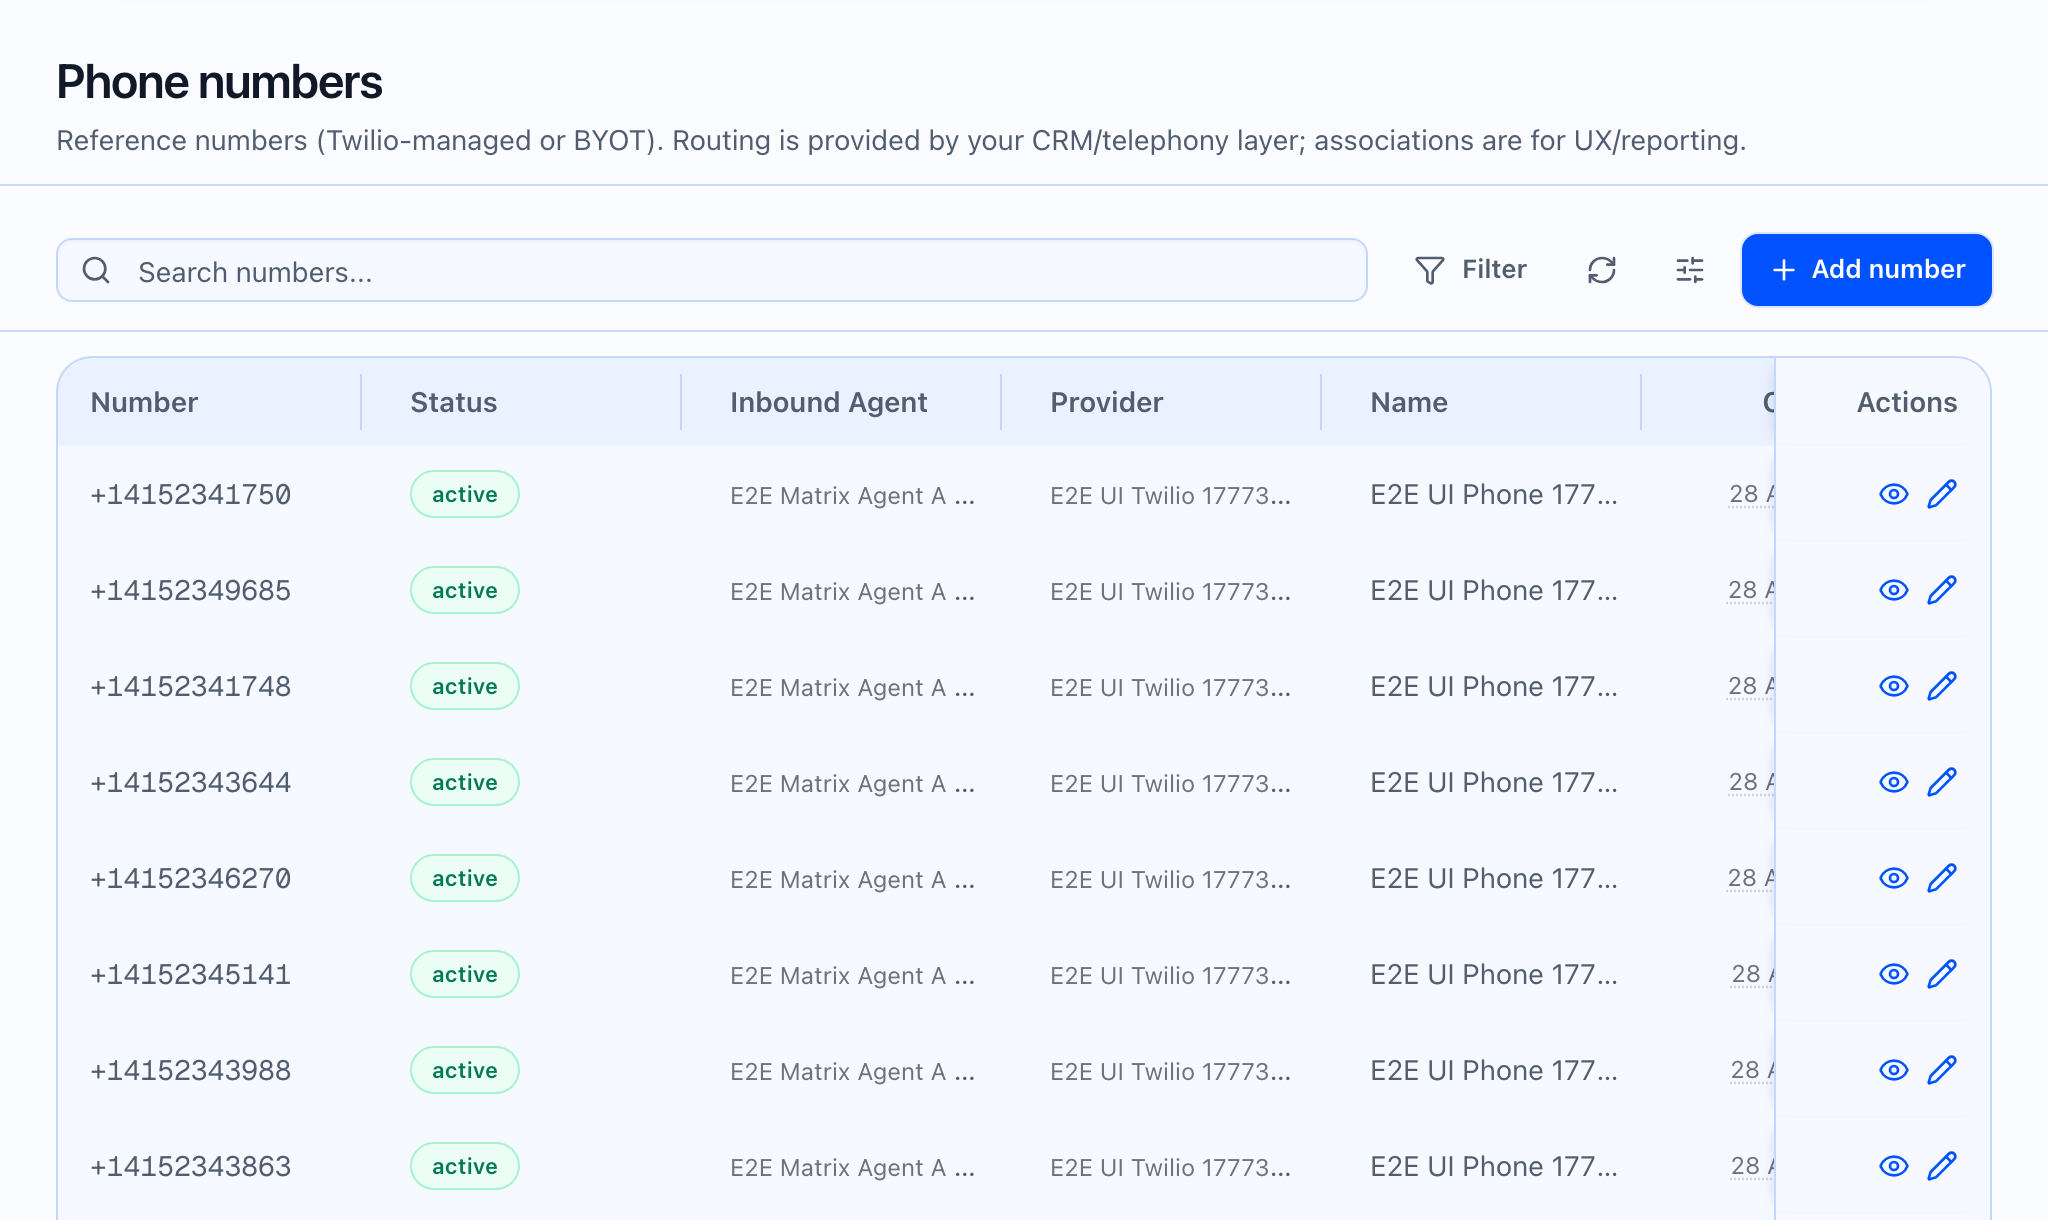
Task: Click the inbound agent cell for +14152341748
Action: tap(852, 687)
